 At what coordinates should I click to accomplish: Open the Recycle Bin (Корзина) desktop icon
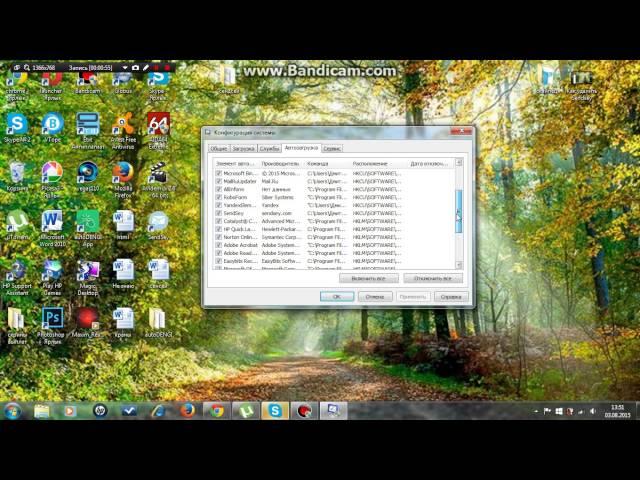(x=16, y=174)
